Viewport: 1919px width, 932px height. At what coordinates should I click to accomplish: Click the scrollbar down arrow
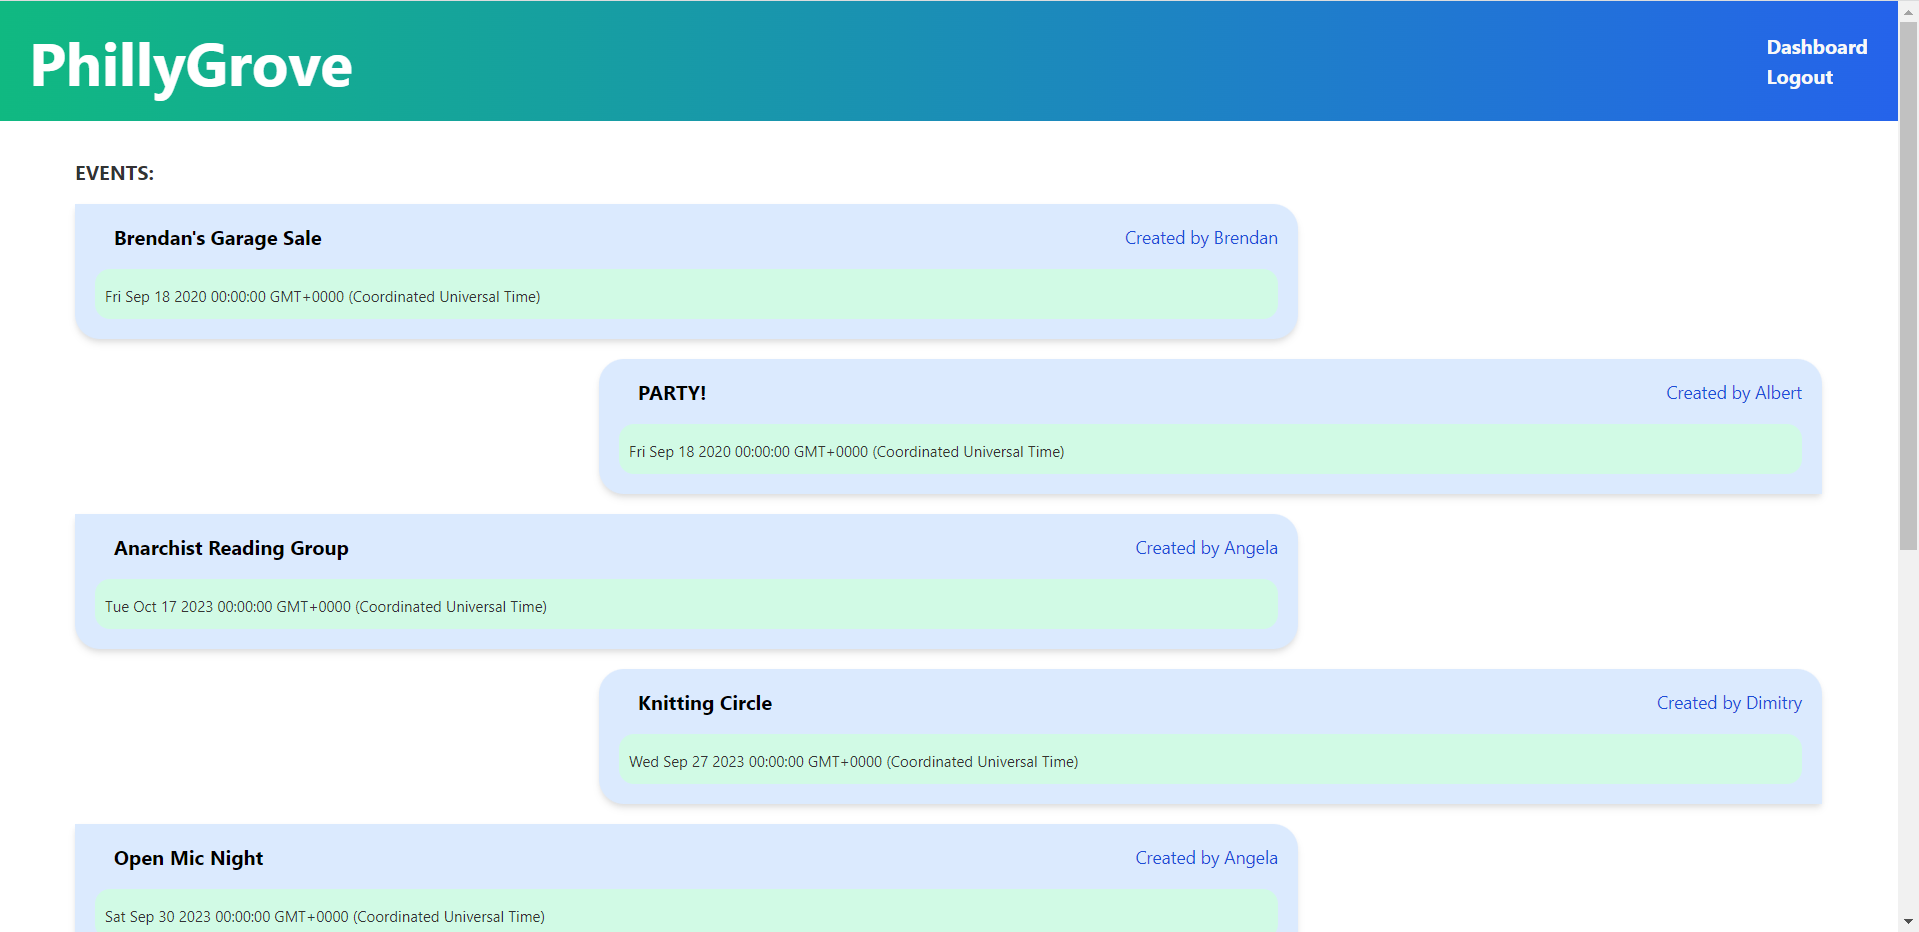1908,921
